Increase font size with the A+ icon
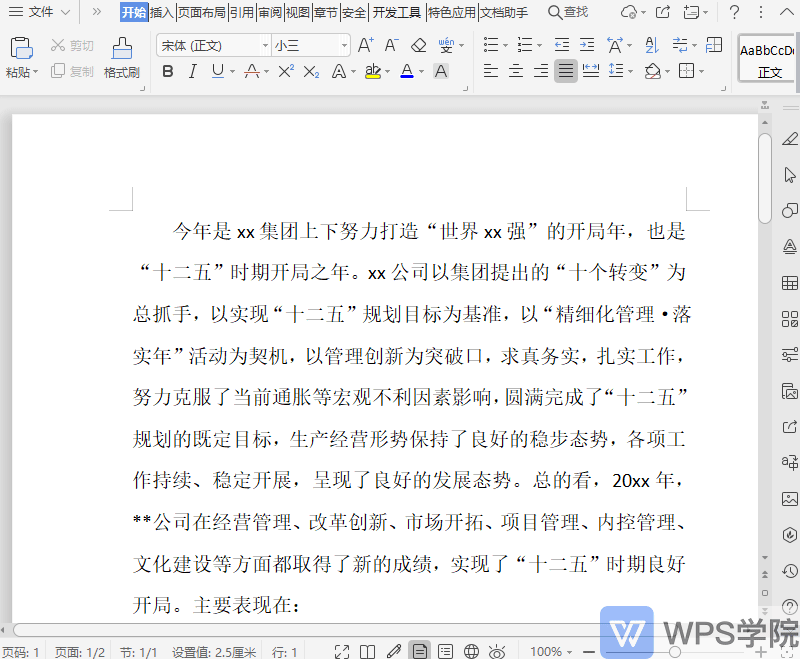Screen dimensions: 800x659 pyautogui.click(x=365, y=45)
